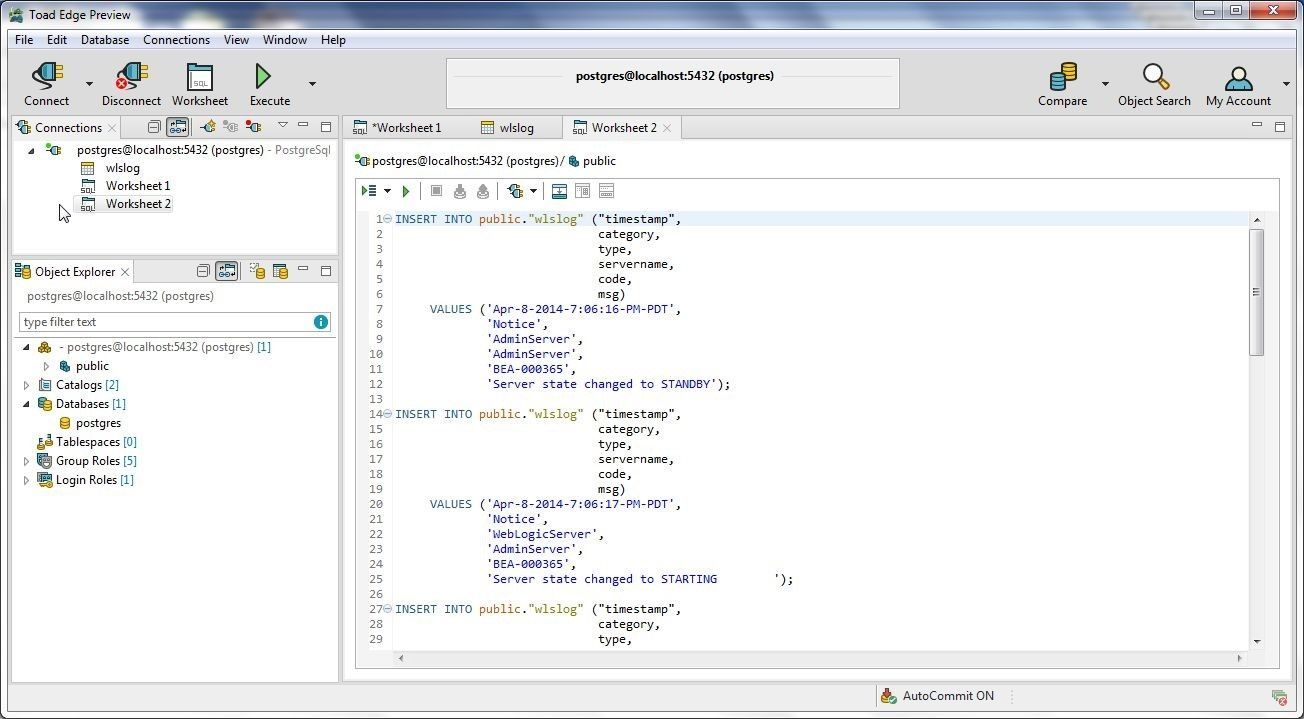Click the rollback icon in worksheet toolbar
This screenshot has width=1304, height=719.
click(x=483, y=191)
